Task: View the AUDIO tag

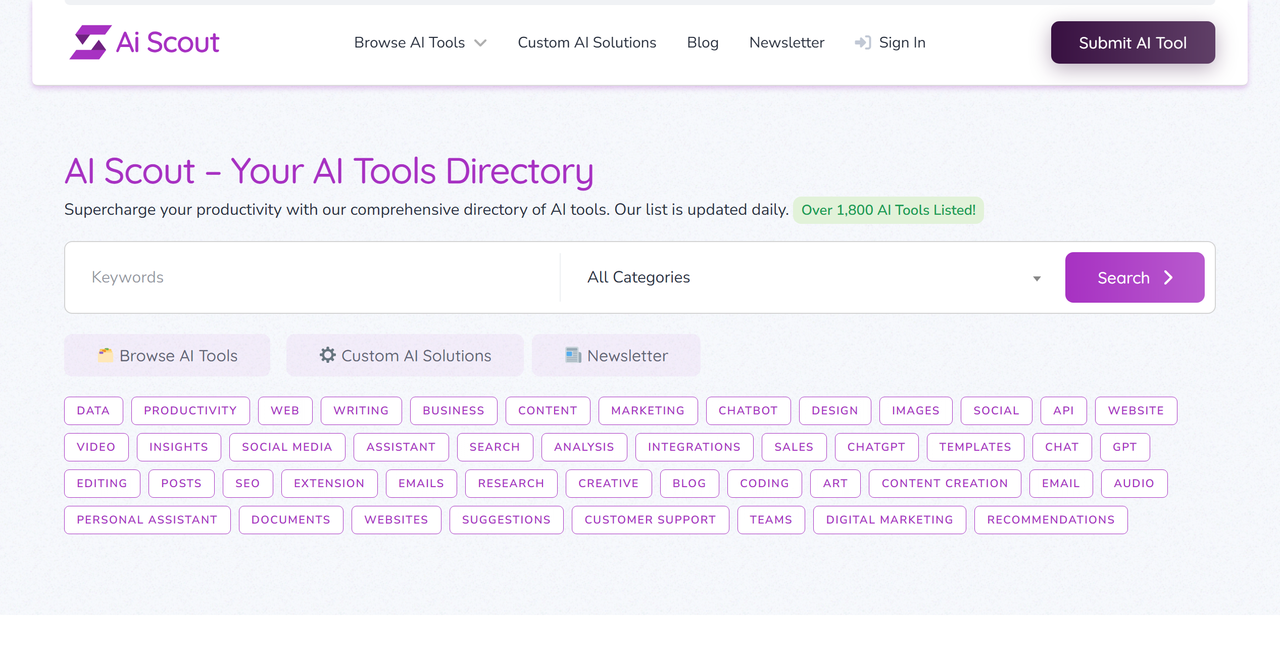Action: 1134,483
